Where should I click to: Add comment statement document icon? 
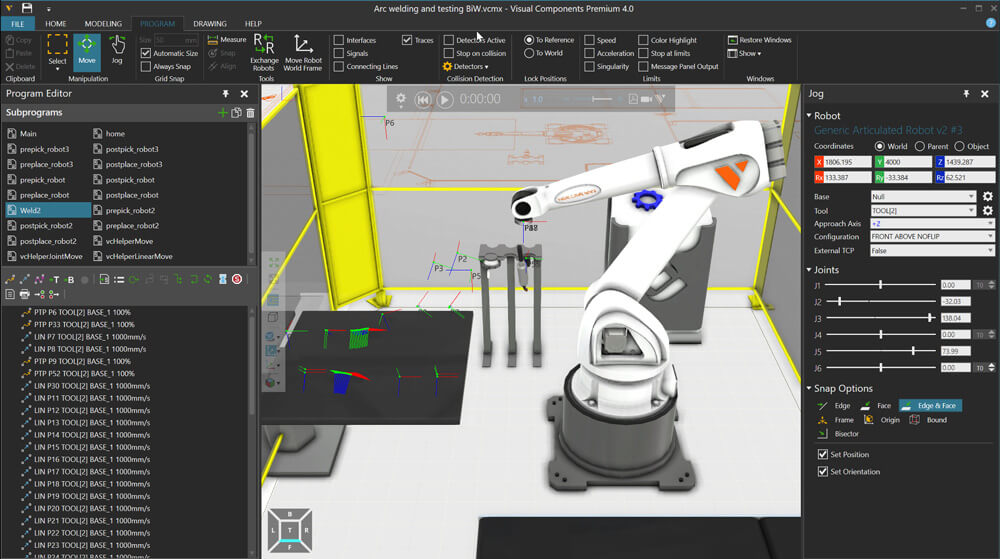point(10,294)
